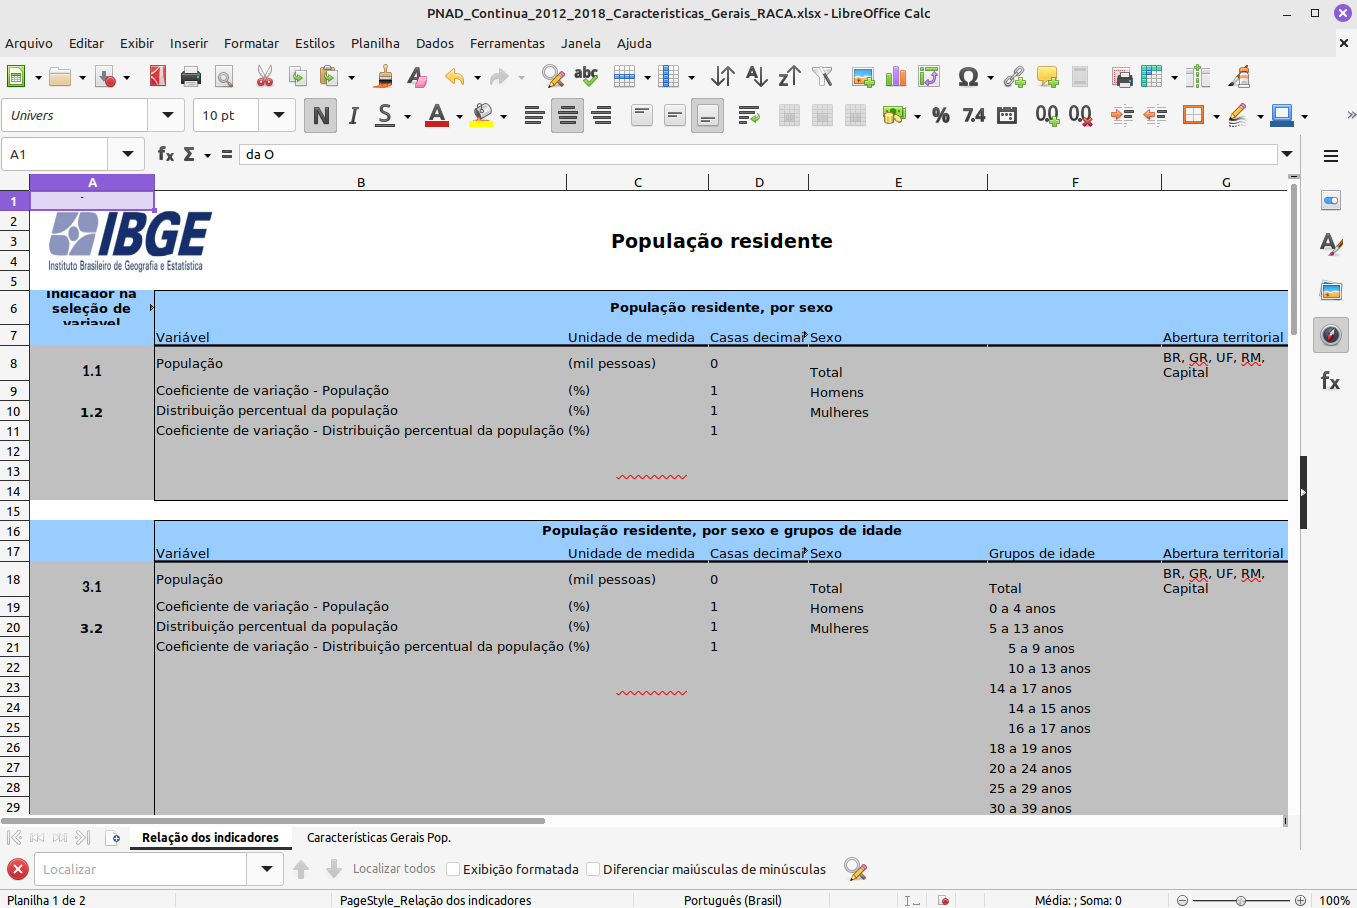1357x908 pixels.
Task: Click the AutoFilter funnel icon
Action: 823,77
